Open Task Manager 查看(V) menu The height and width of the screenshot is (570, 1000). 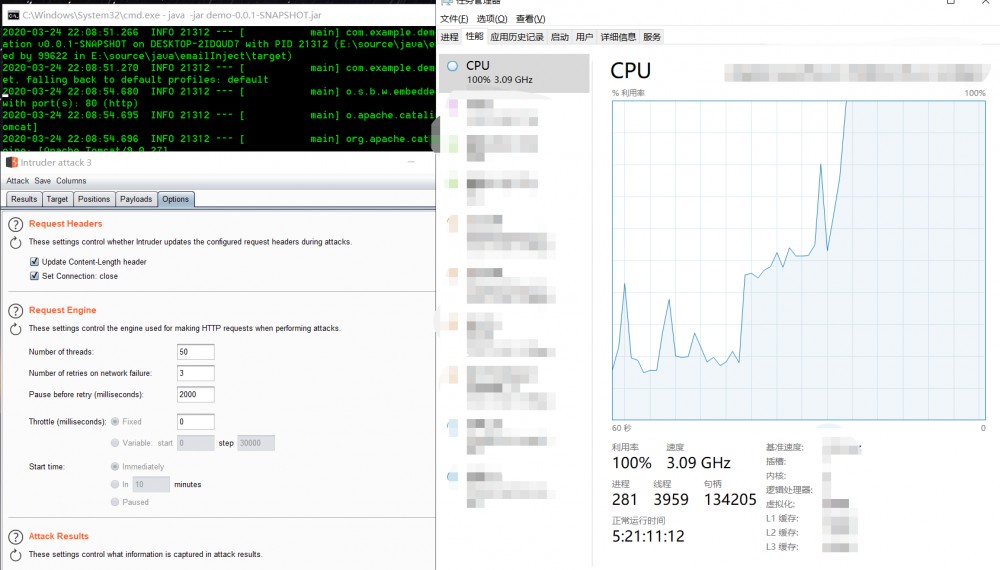(531, 18)
